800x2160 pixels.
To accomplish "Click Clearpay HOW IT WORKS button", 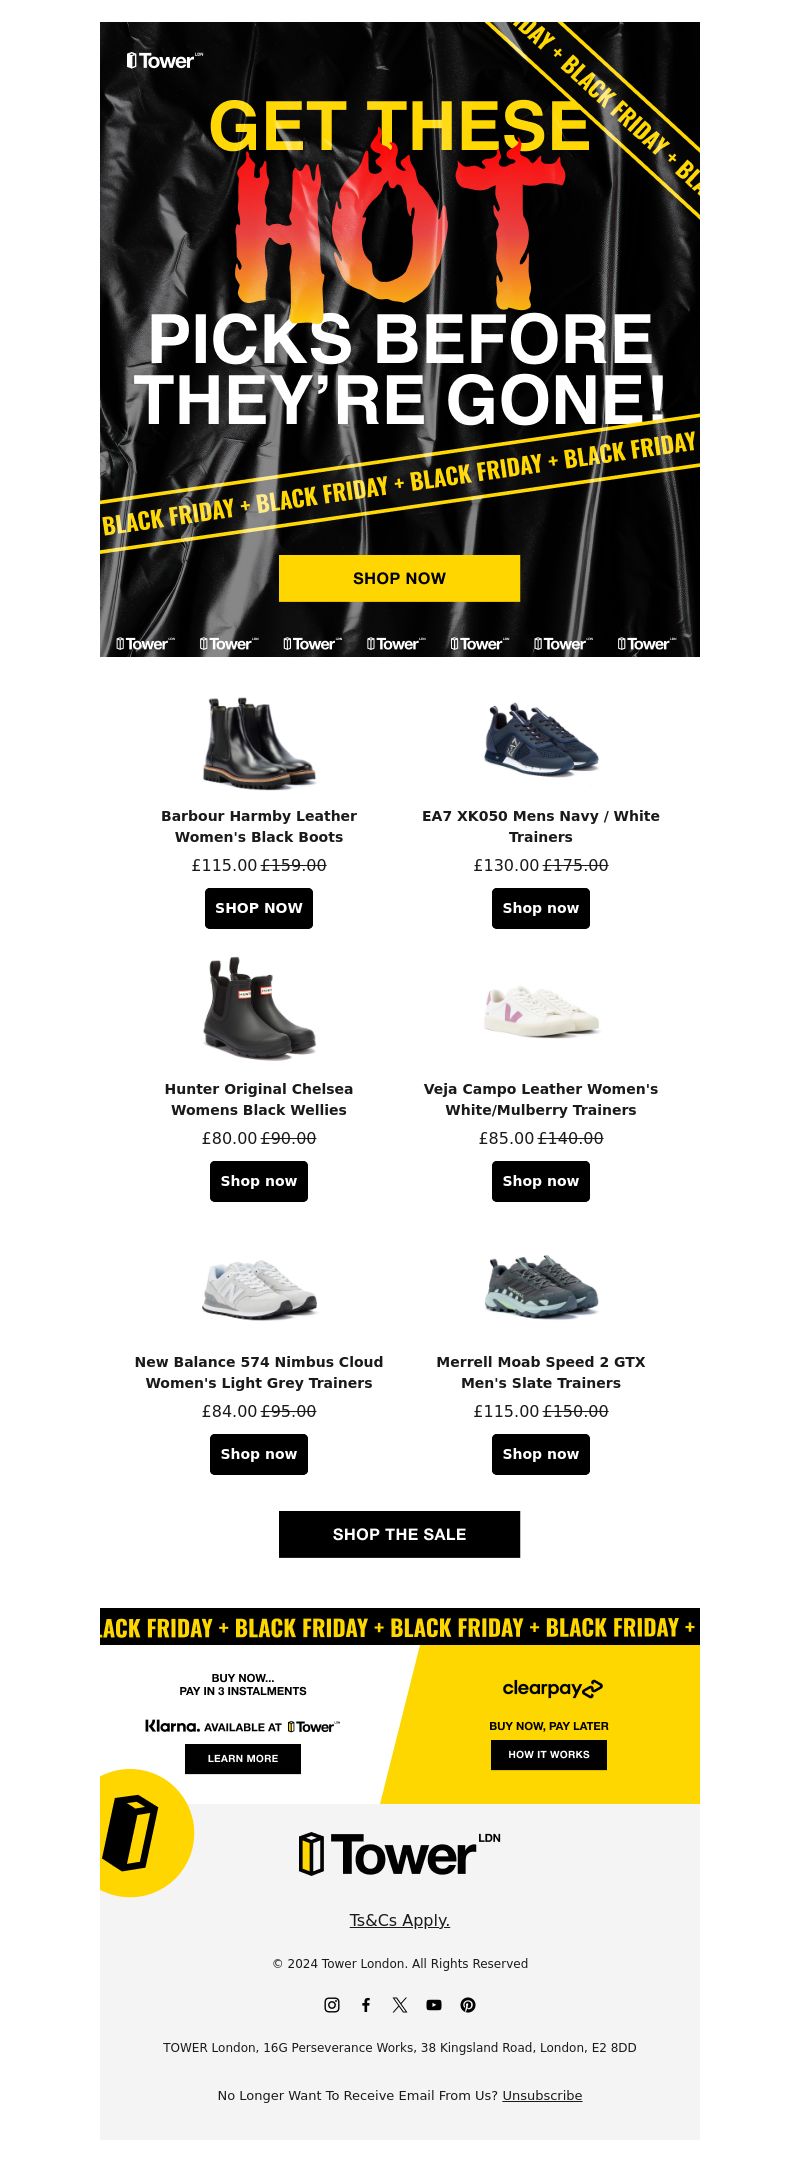I will coord(549,1754).
